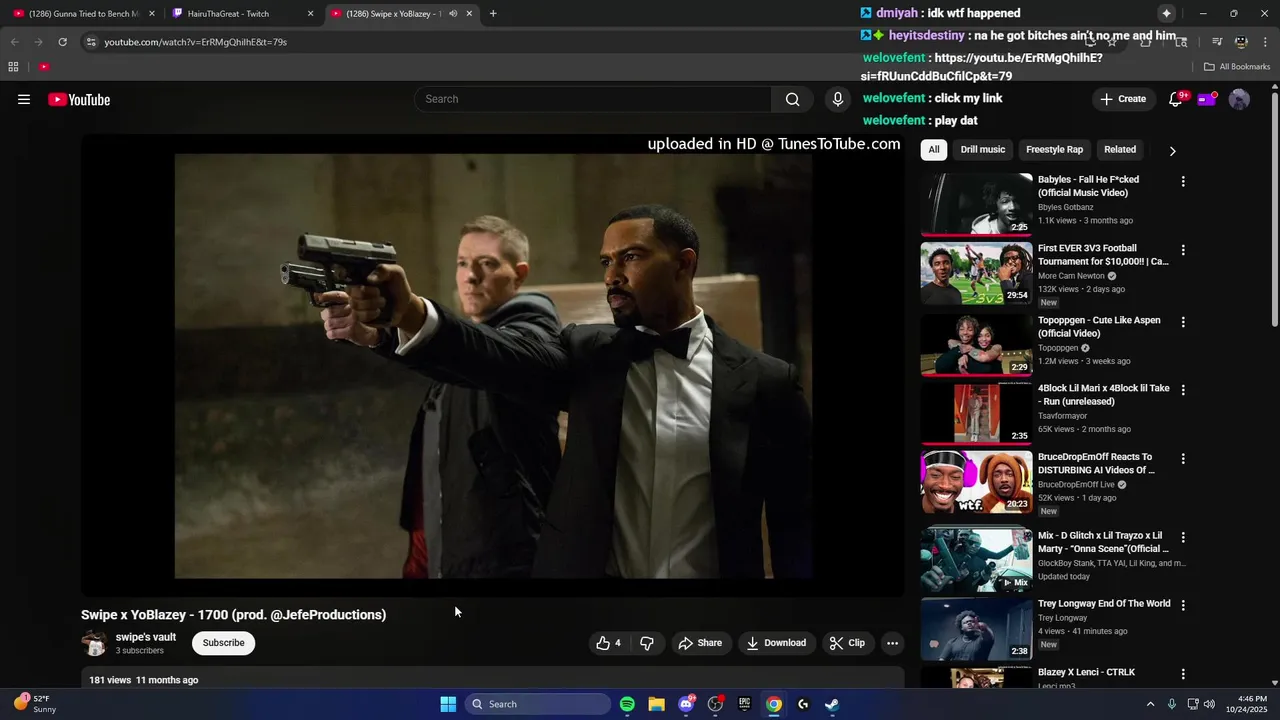This screenshot has height=720, width=1280.
Task: Open Chrome apps grid in bookmarks bar
Action: pyautogui.click(x=13, y=67)
